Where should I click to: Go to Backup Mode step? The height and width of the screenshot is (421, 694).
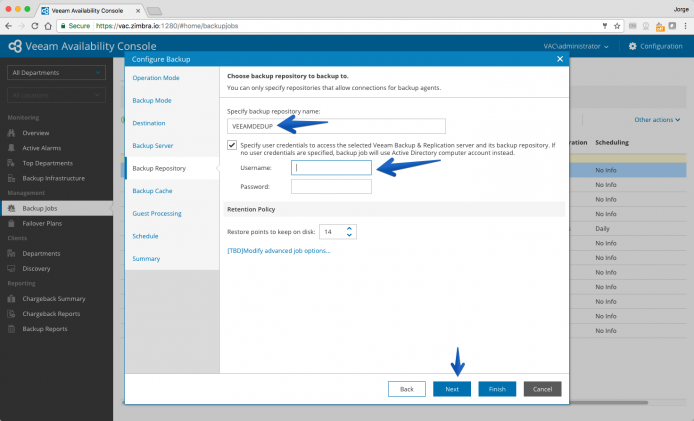152,100
